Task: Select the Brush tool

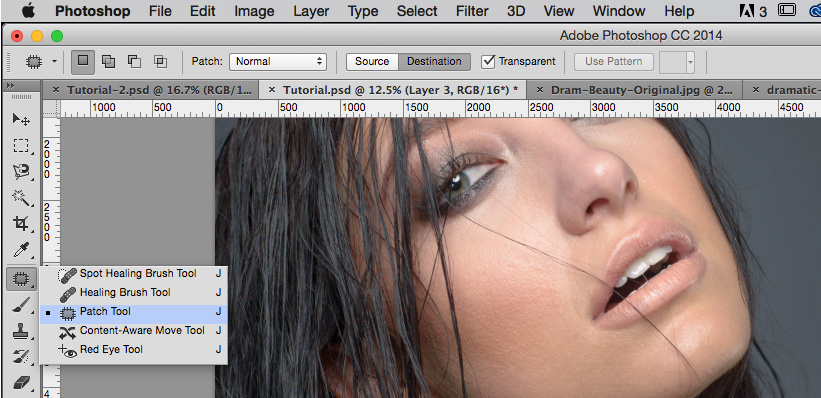Action: pyautogui.click(x=21, y=305)
